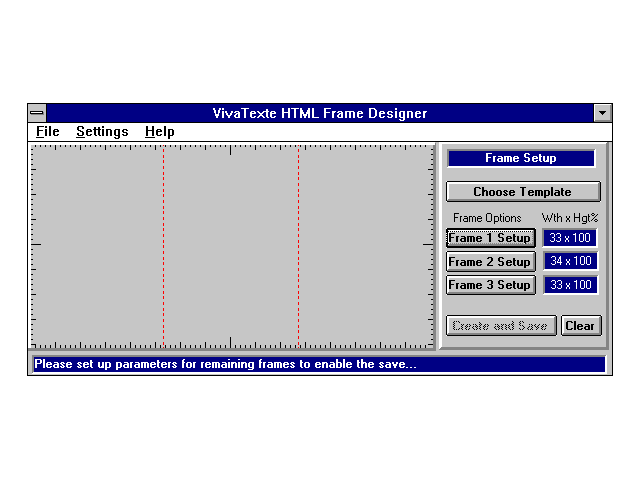640x480 pixels.
Task: Click the Choose Template button
Action: 522,192
